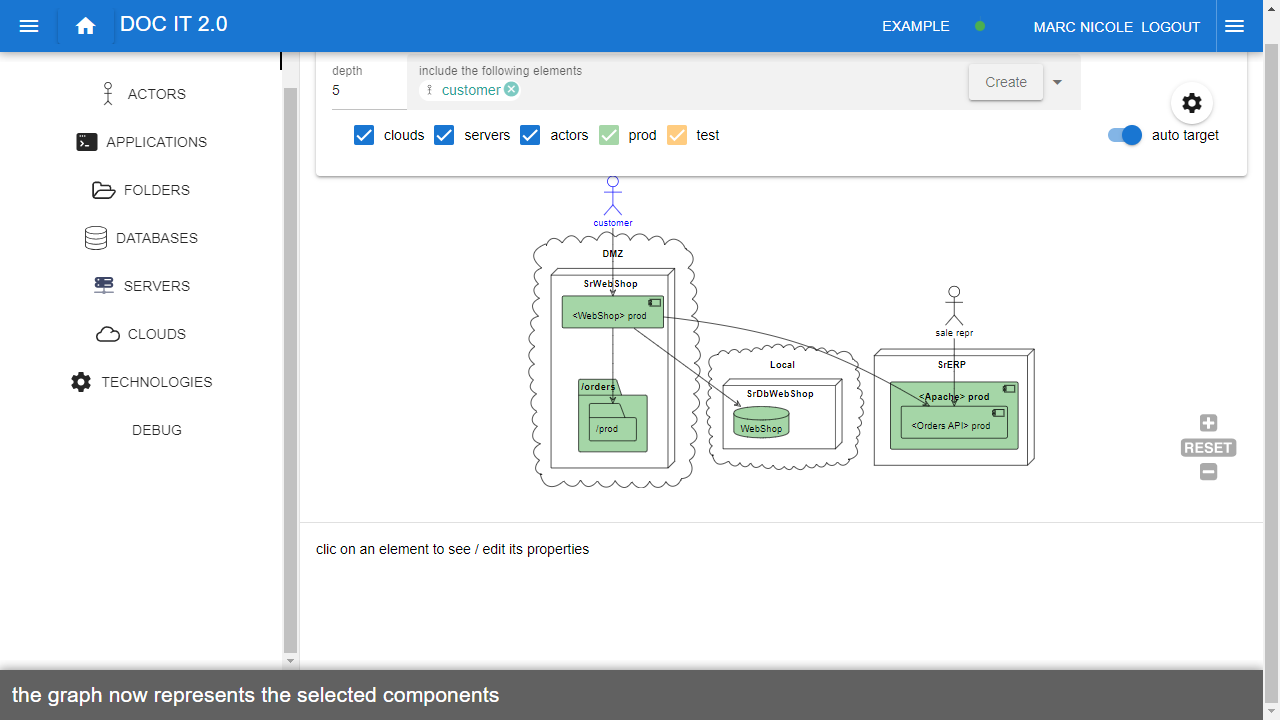Select the WebShop database node

pos(761,422)
